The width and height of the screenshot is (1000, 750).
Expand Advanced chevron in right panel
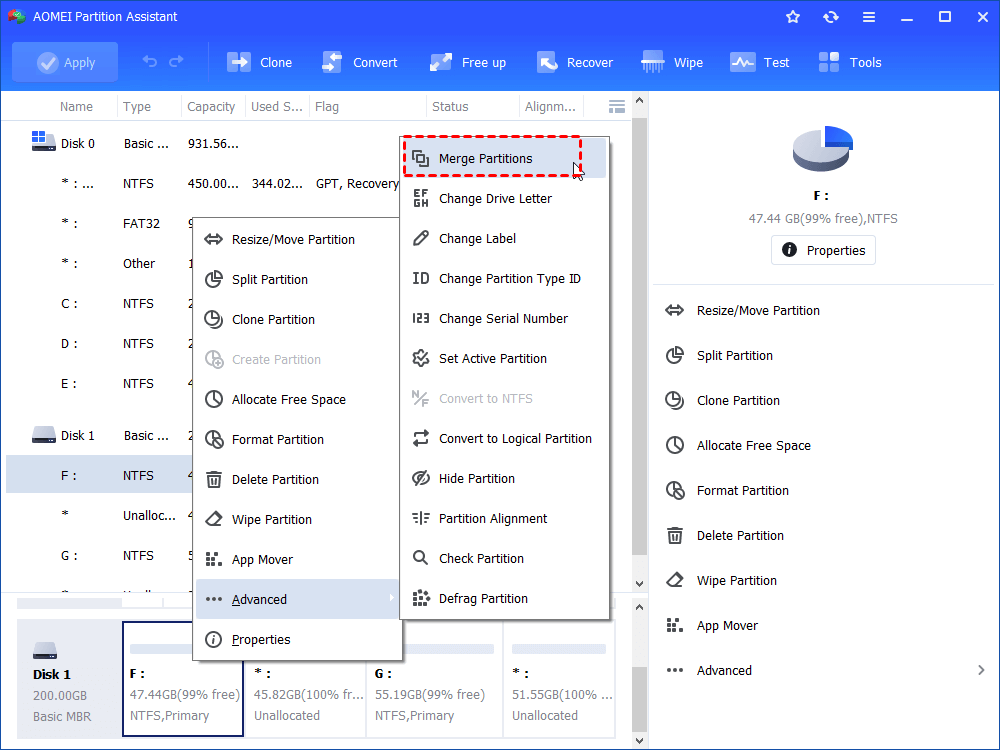[981, 670]
